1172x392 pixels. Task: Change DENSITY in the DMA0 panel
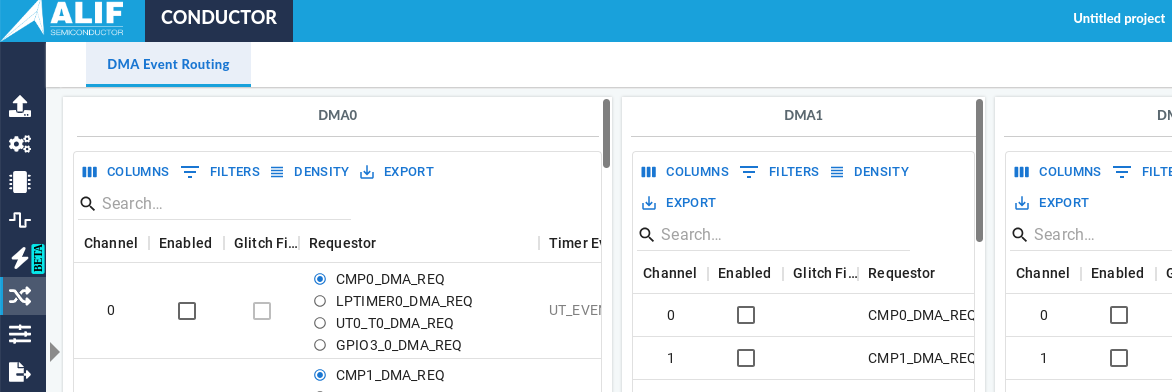click(309, 172)
